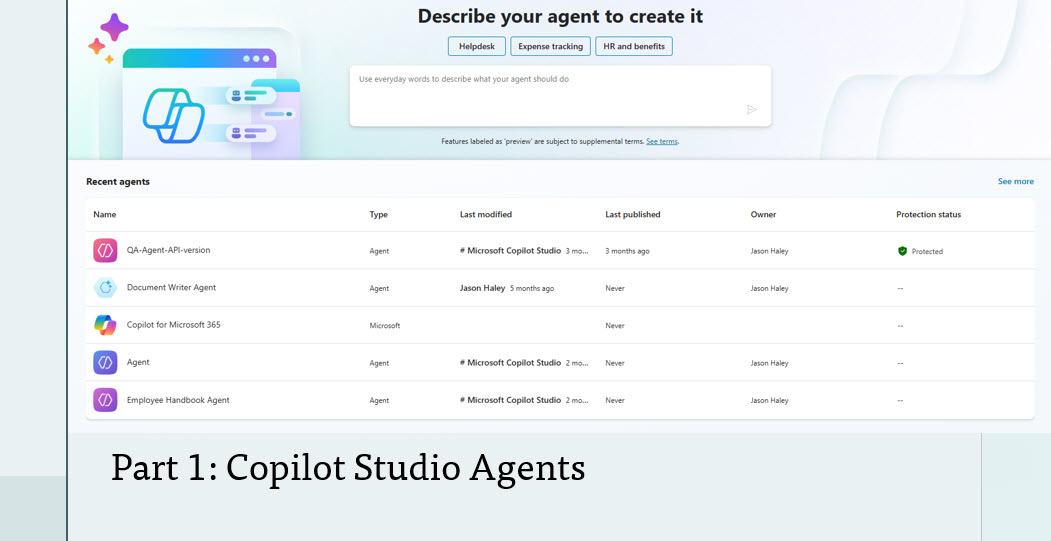Open the See terms link
This screenshot has width=1051, height=541.
pyautogui.click(x=662, y=141)
